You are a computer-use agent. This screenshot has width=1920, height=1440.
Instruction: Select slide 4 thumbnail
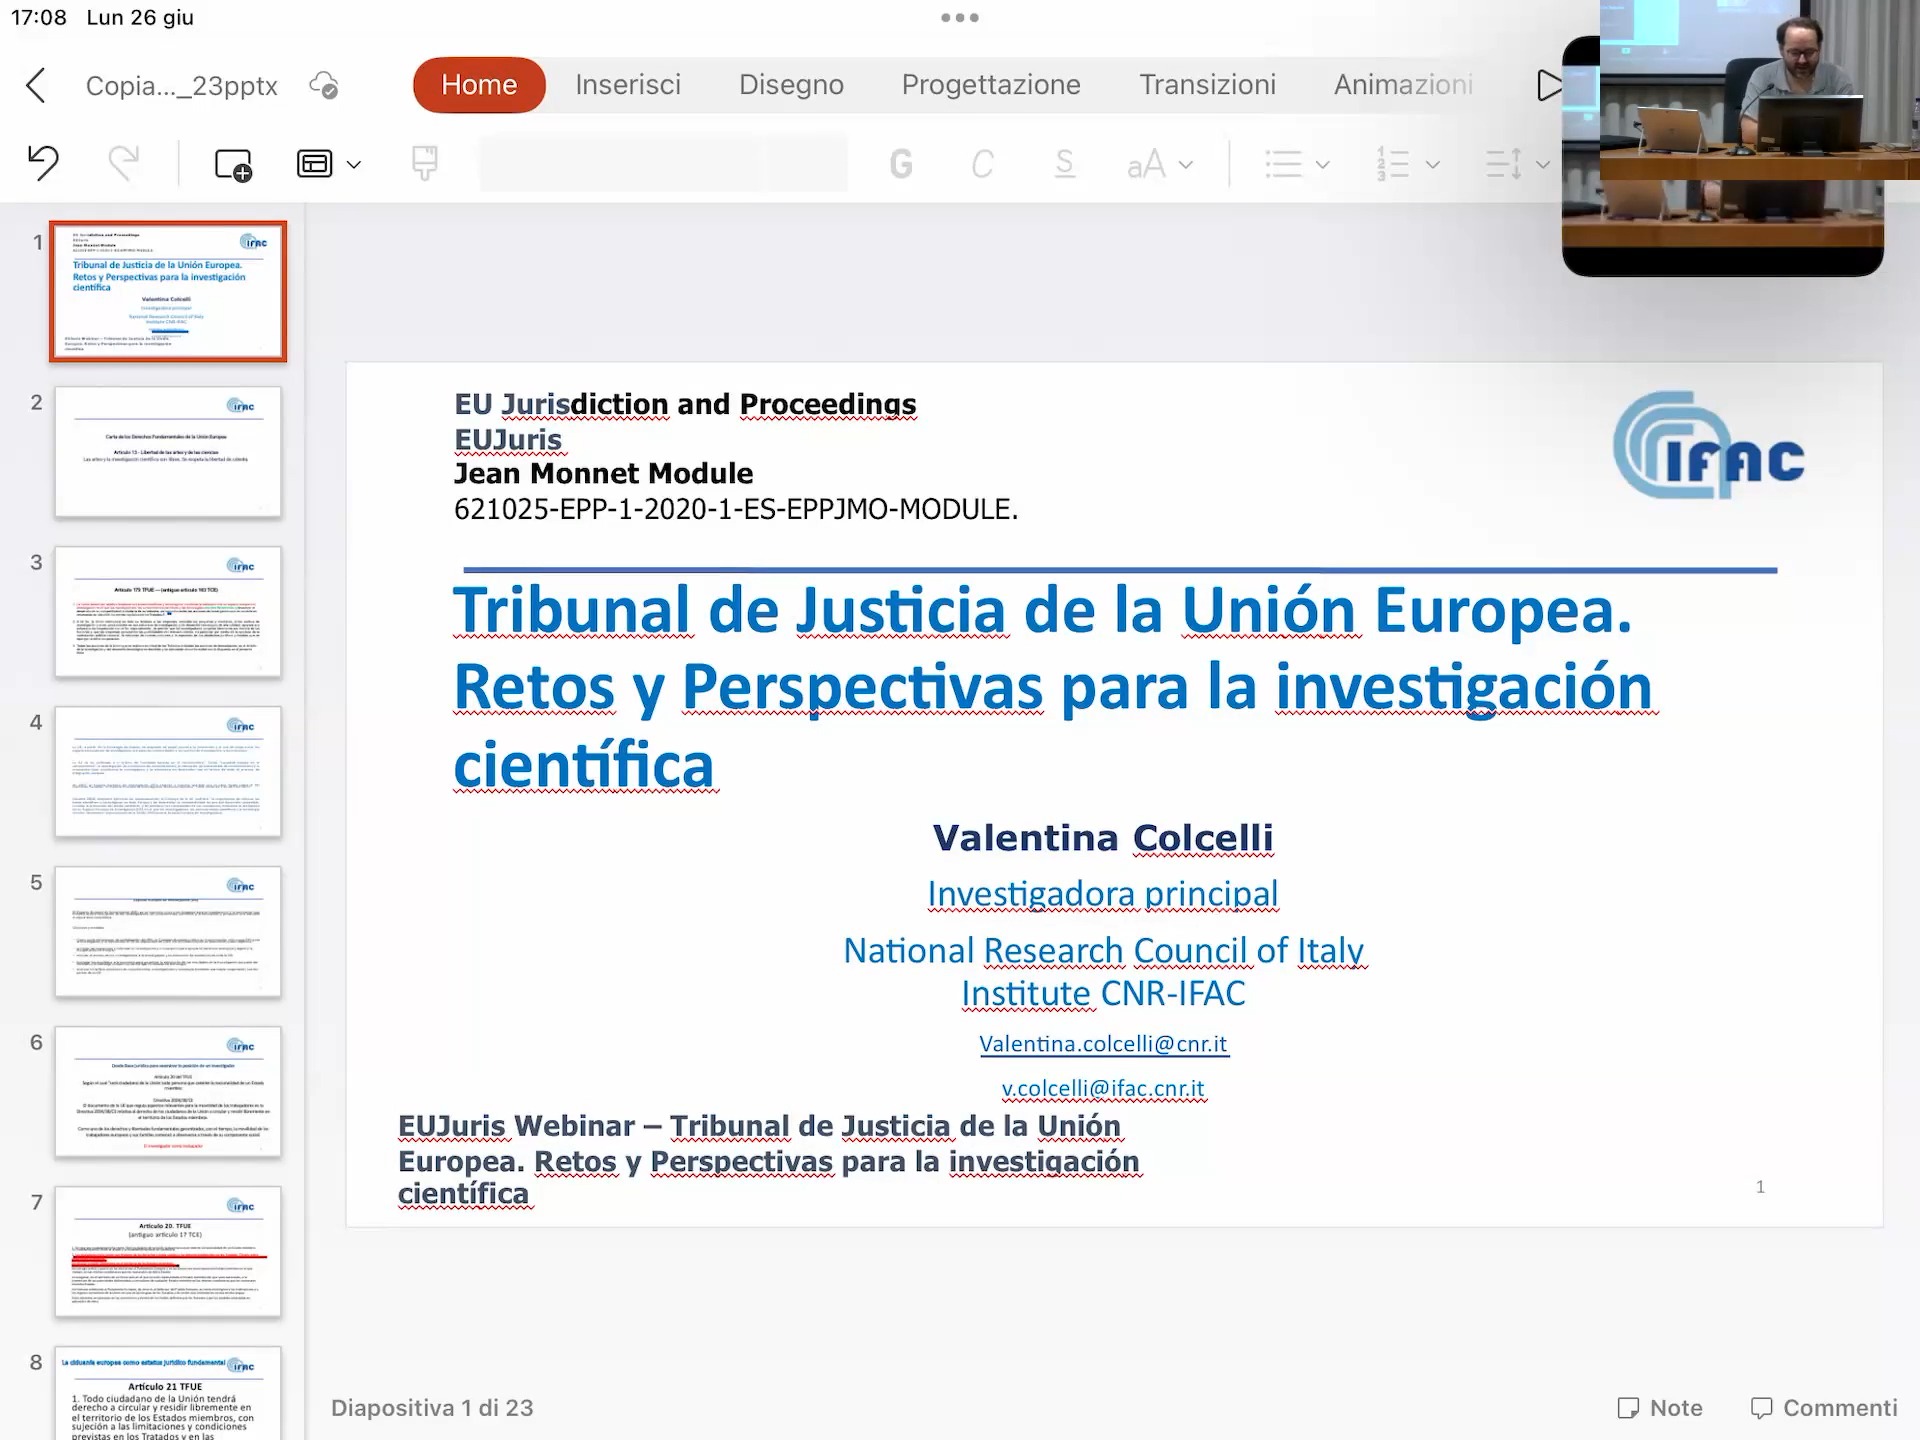[x=168, y=772]
